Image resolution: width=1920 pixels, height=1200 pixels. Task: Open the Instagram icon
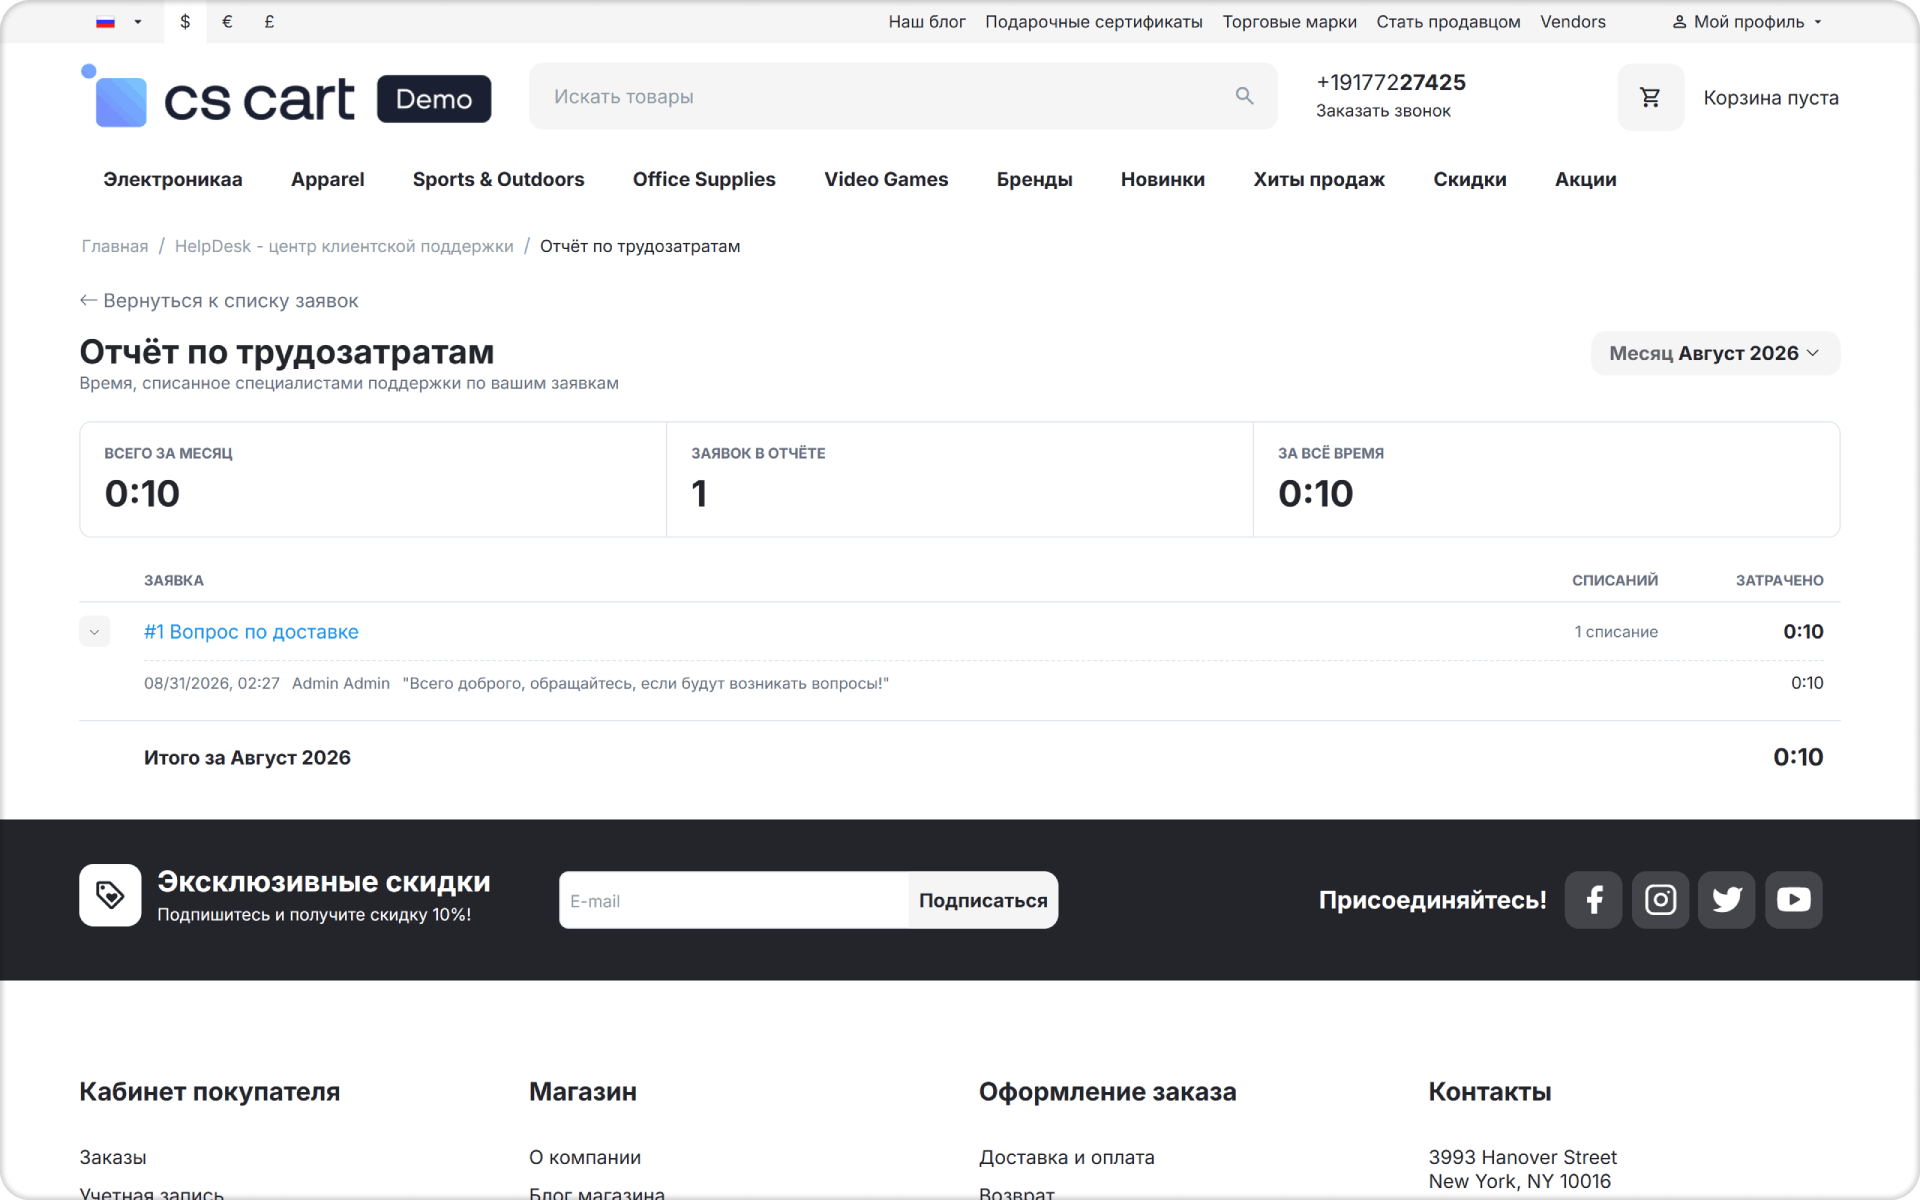point(1660,900)
